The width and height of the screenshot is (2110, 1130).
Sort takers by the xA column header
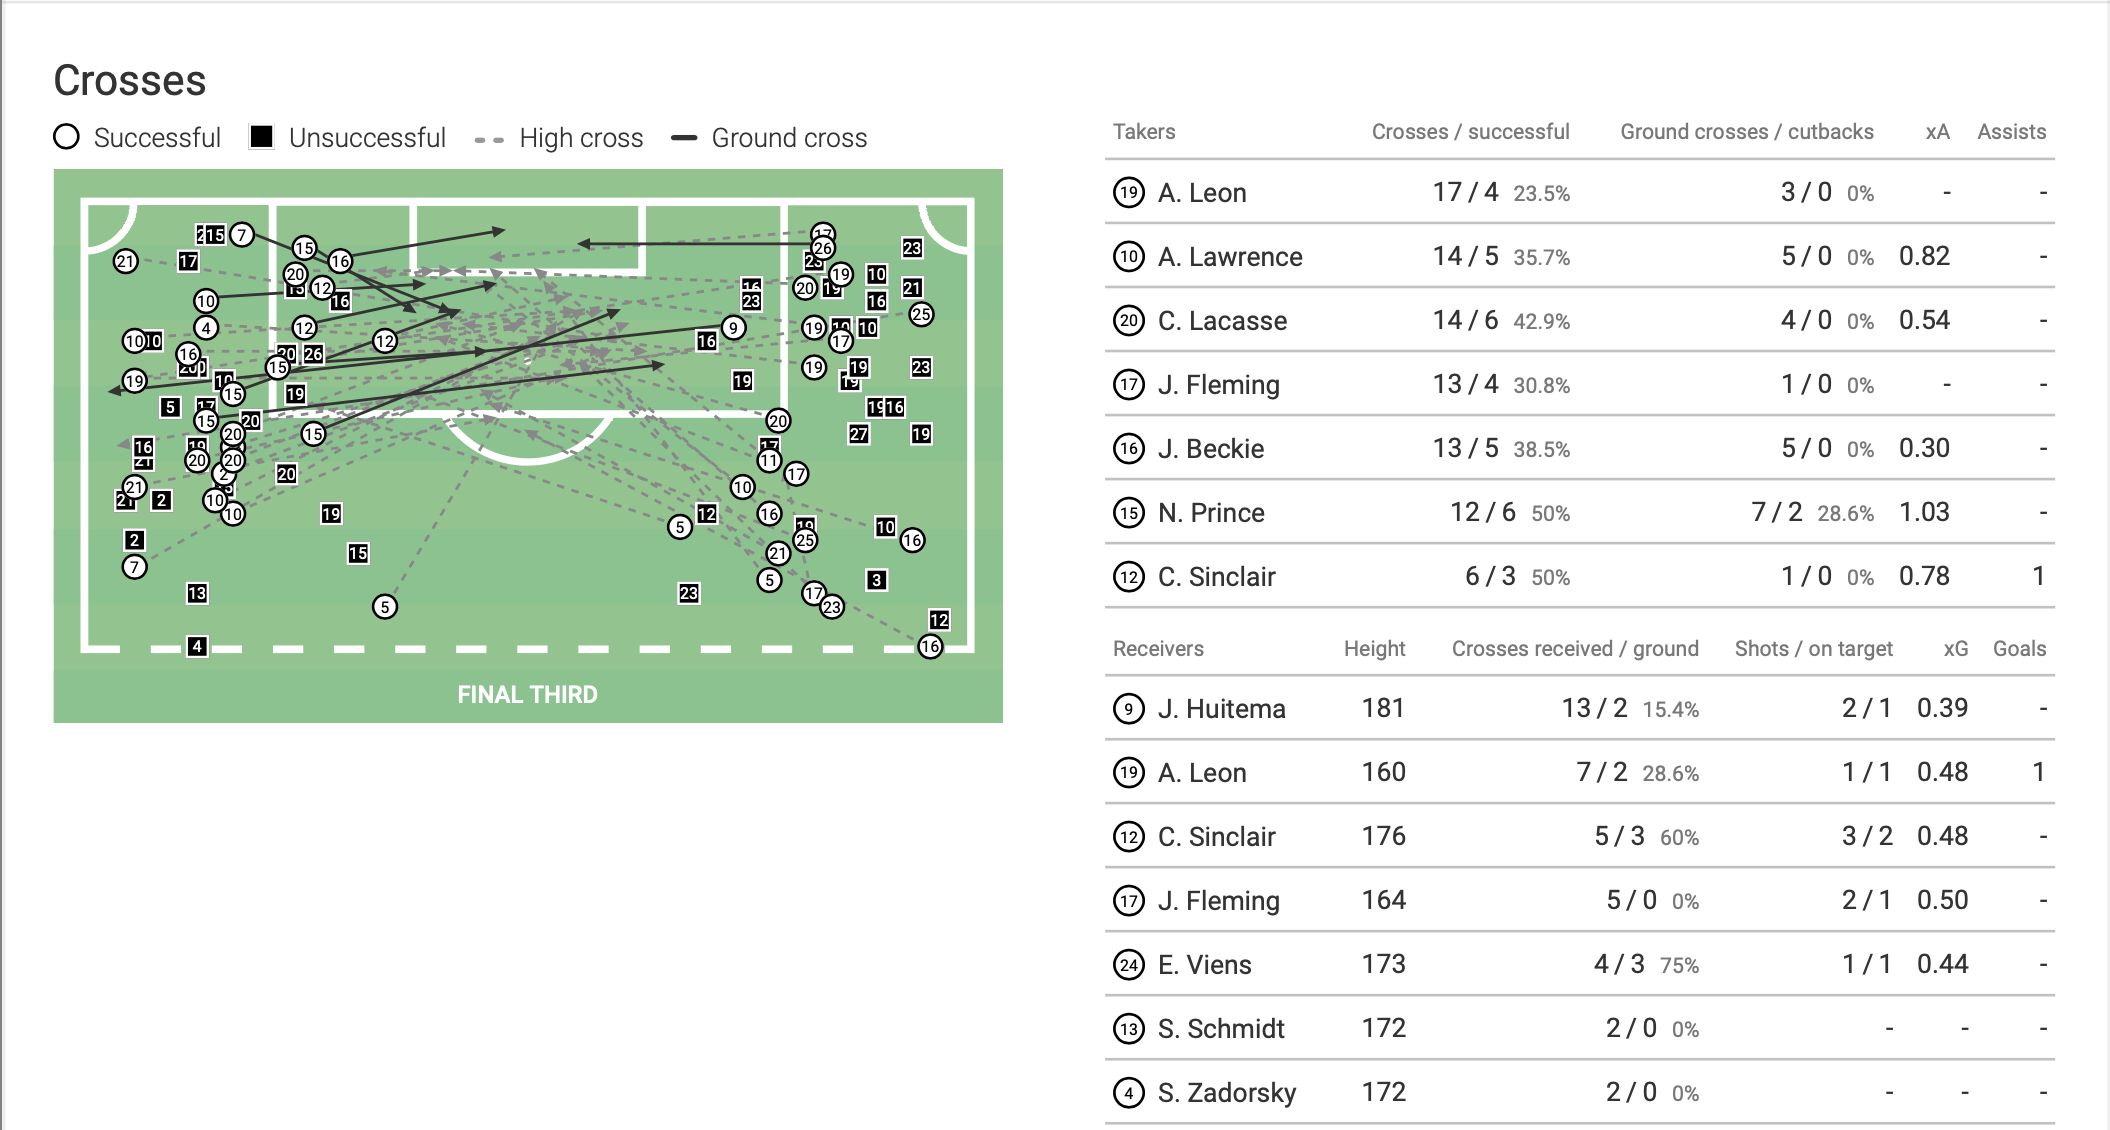[1937, 132]
